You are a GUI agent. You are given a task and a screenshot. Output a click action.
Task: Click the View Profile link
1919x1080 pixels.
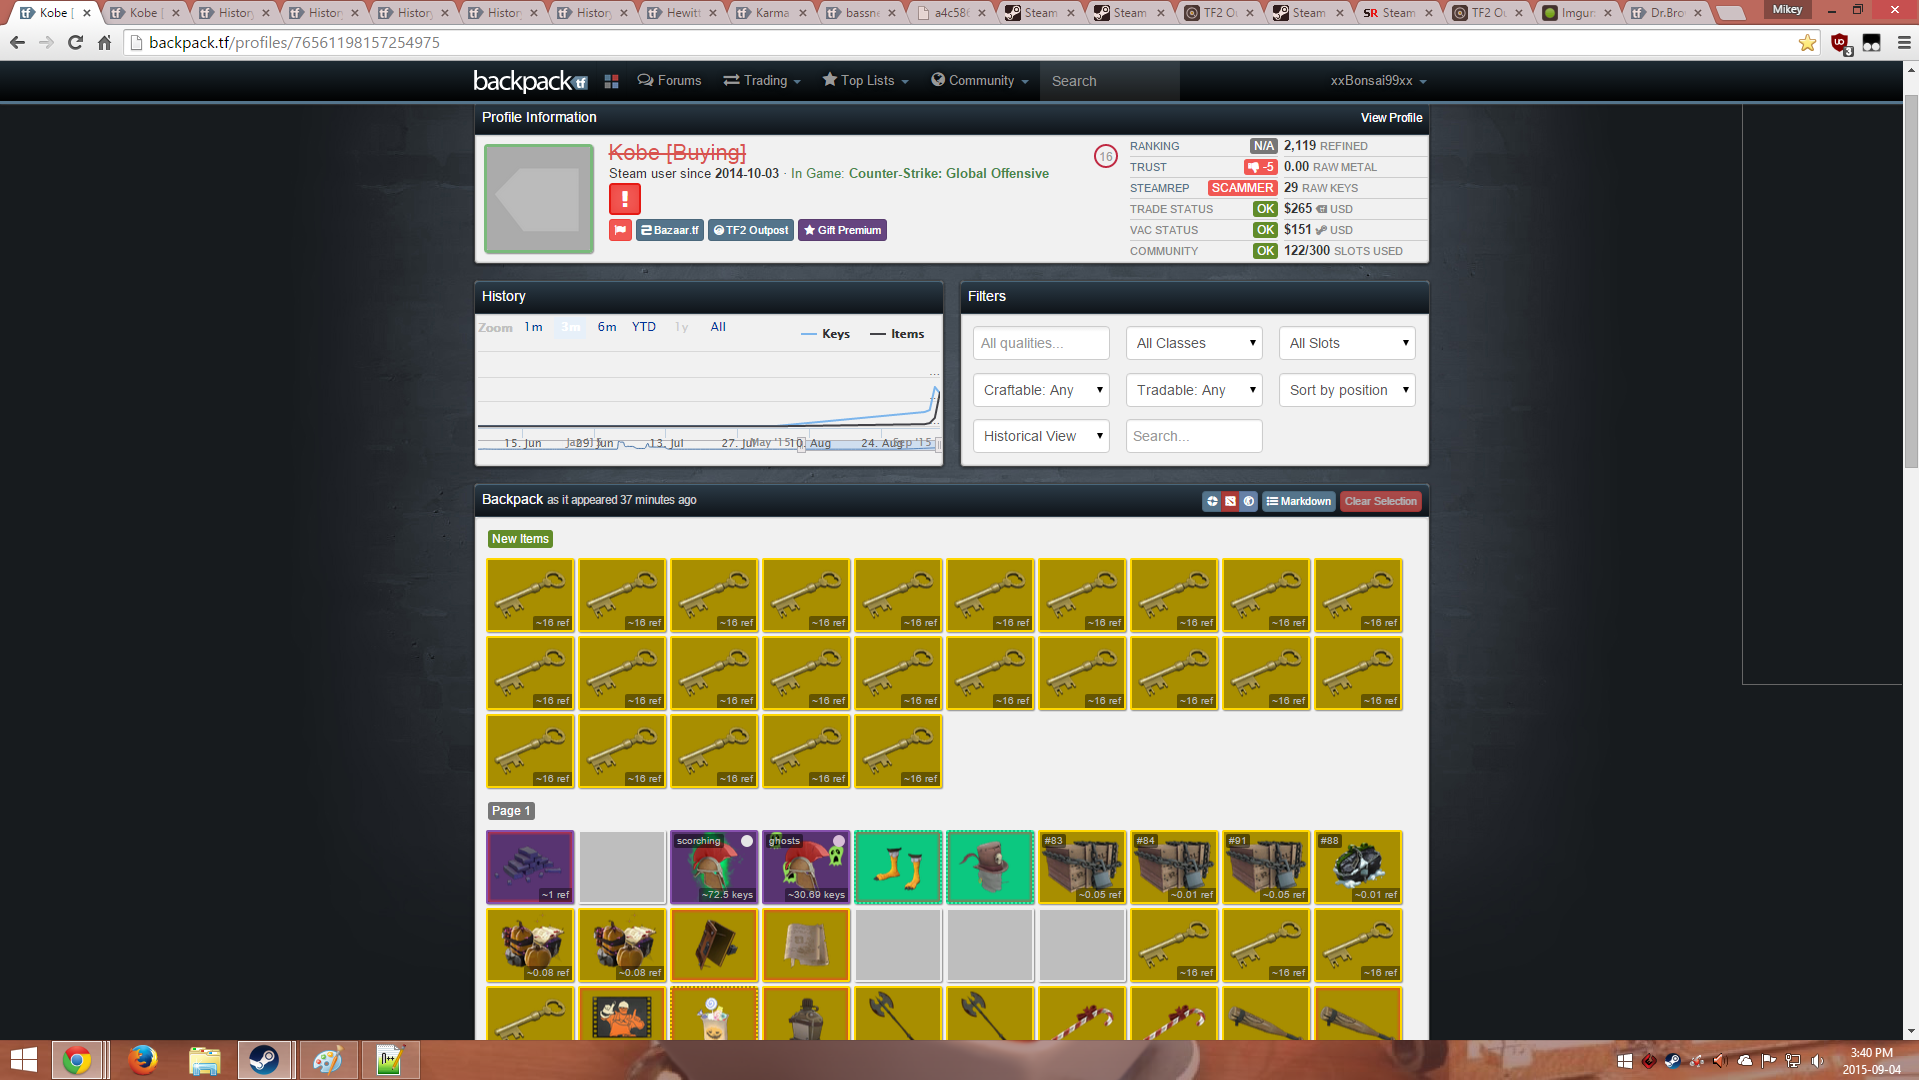pyautogui.click(x=1391, y=118)
